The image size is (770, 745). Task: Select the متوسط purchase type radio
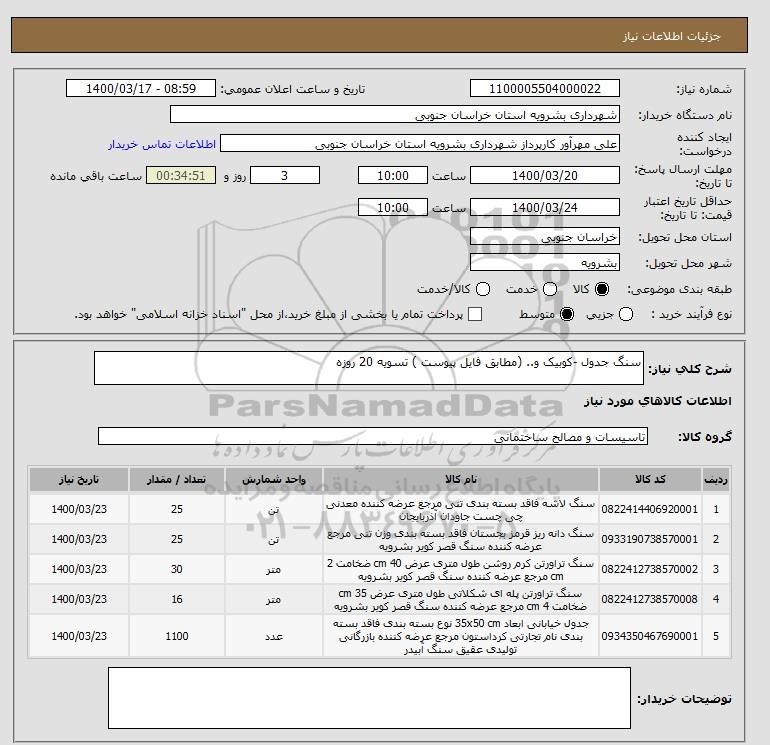click(x=567, y=314)
